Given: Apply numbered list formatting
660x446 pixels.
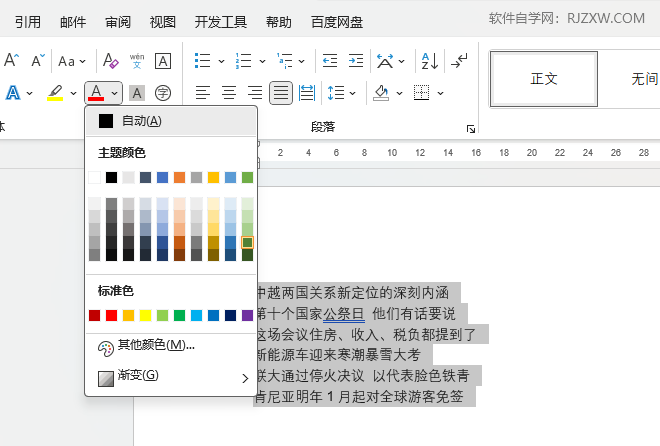Looking at the screenshot, I should coord(243,61).
